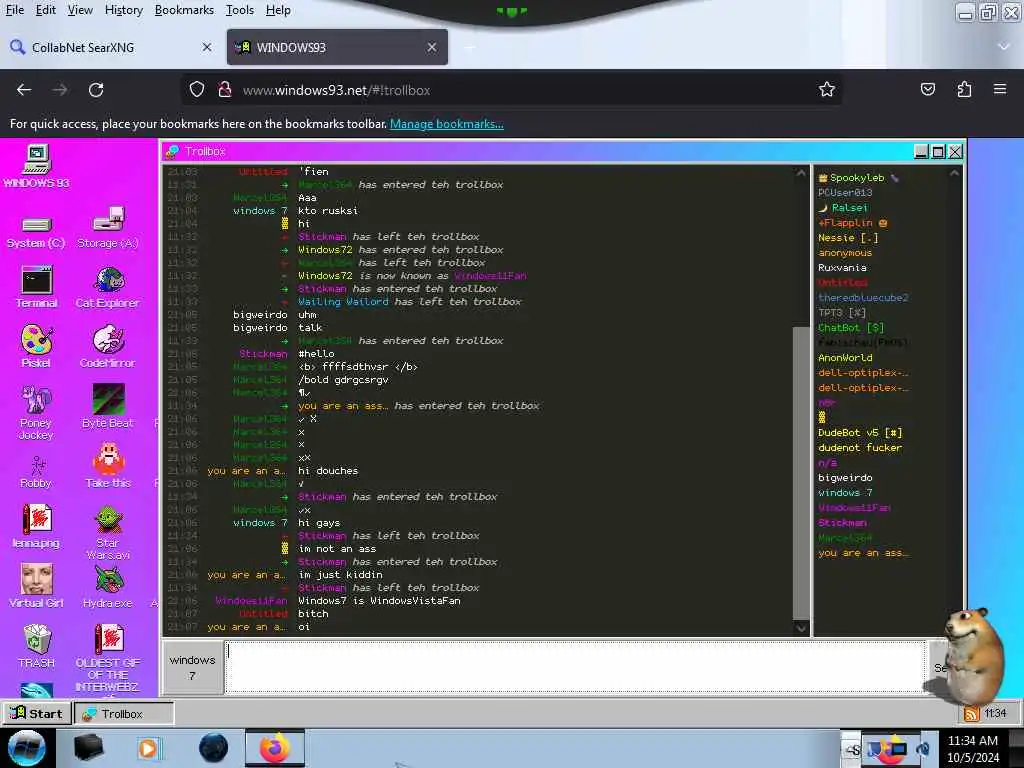
Task: Open the Firefox hamburger menu
Action: pos(1000,89)
